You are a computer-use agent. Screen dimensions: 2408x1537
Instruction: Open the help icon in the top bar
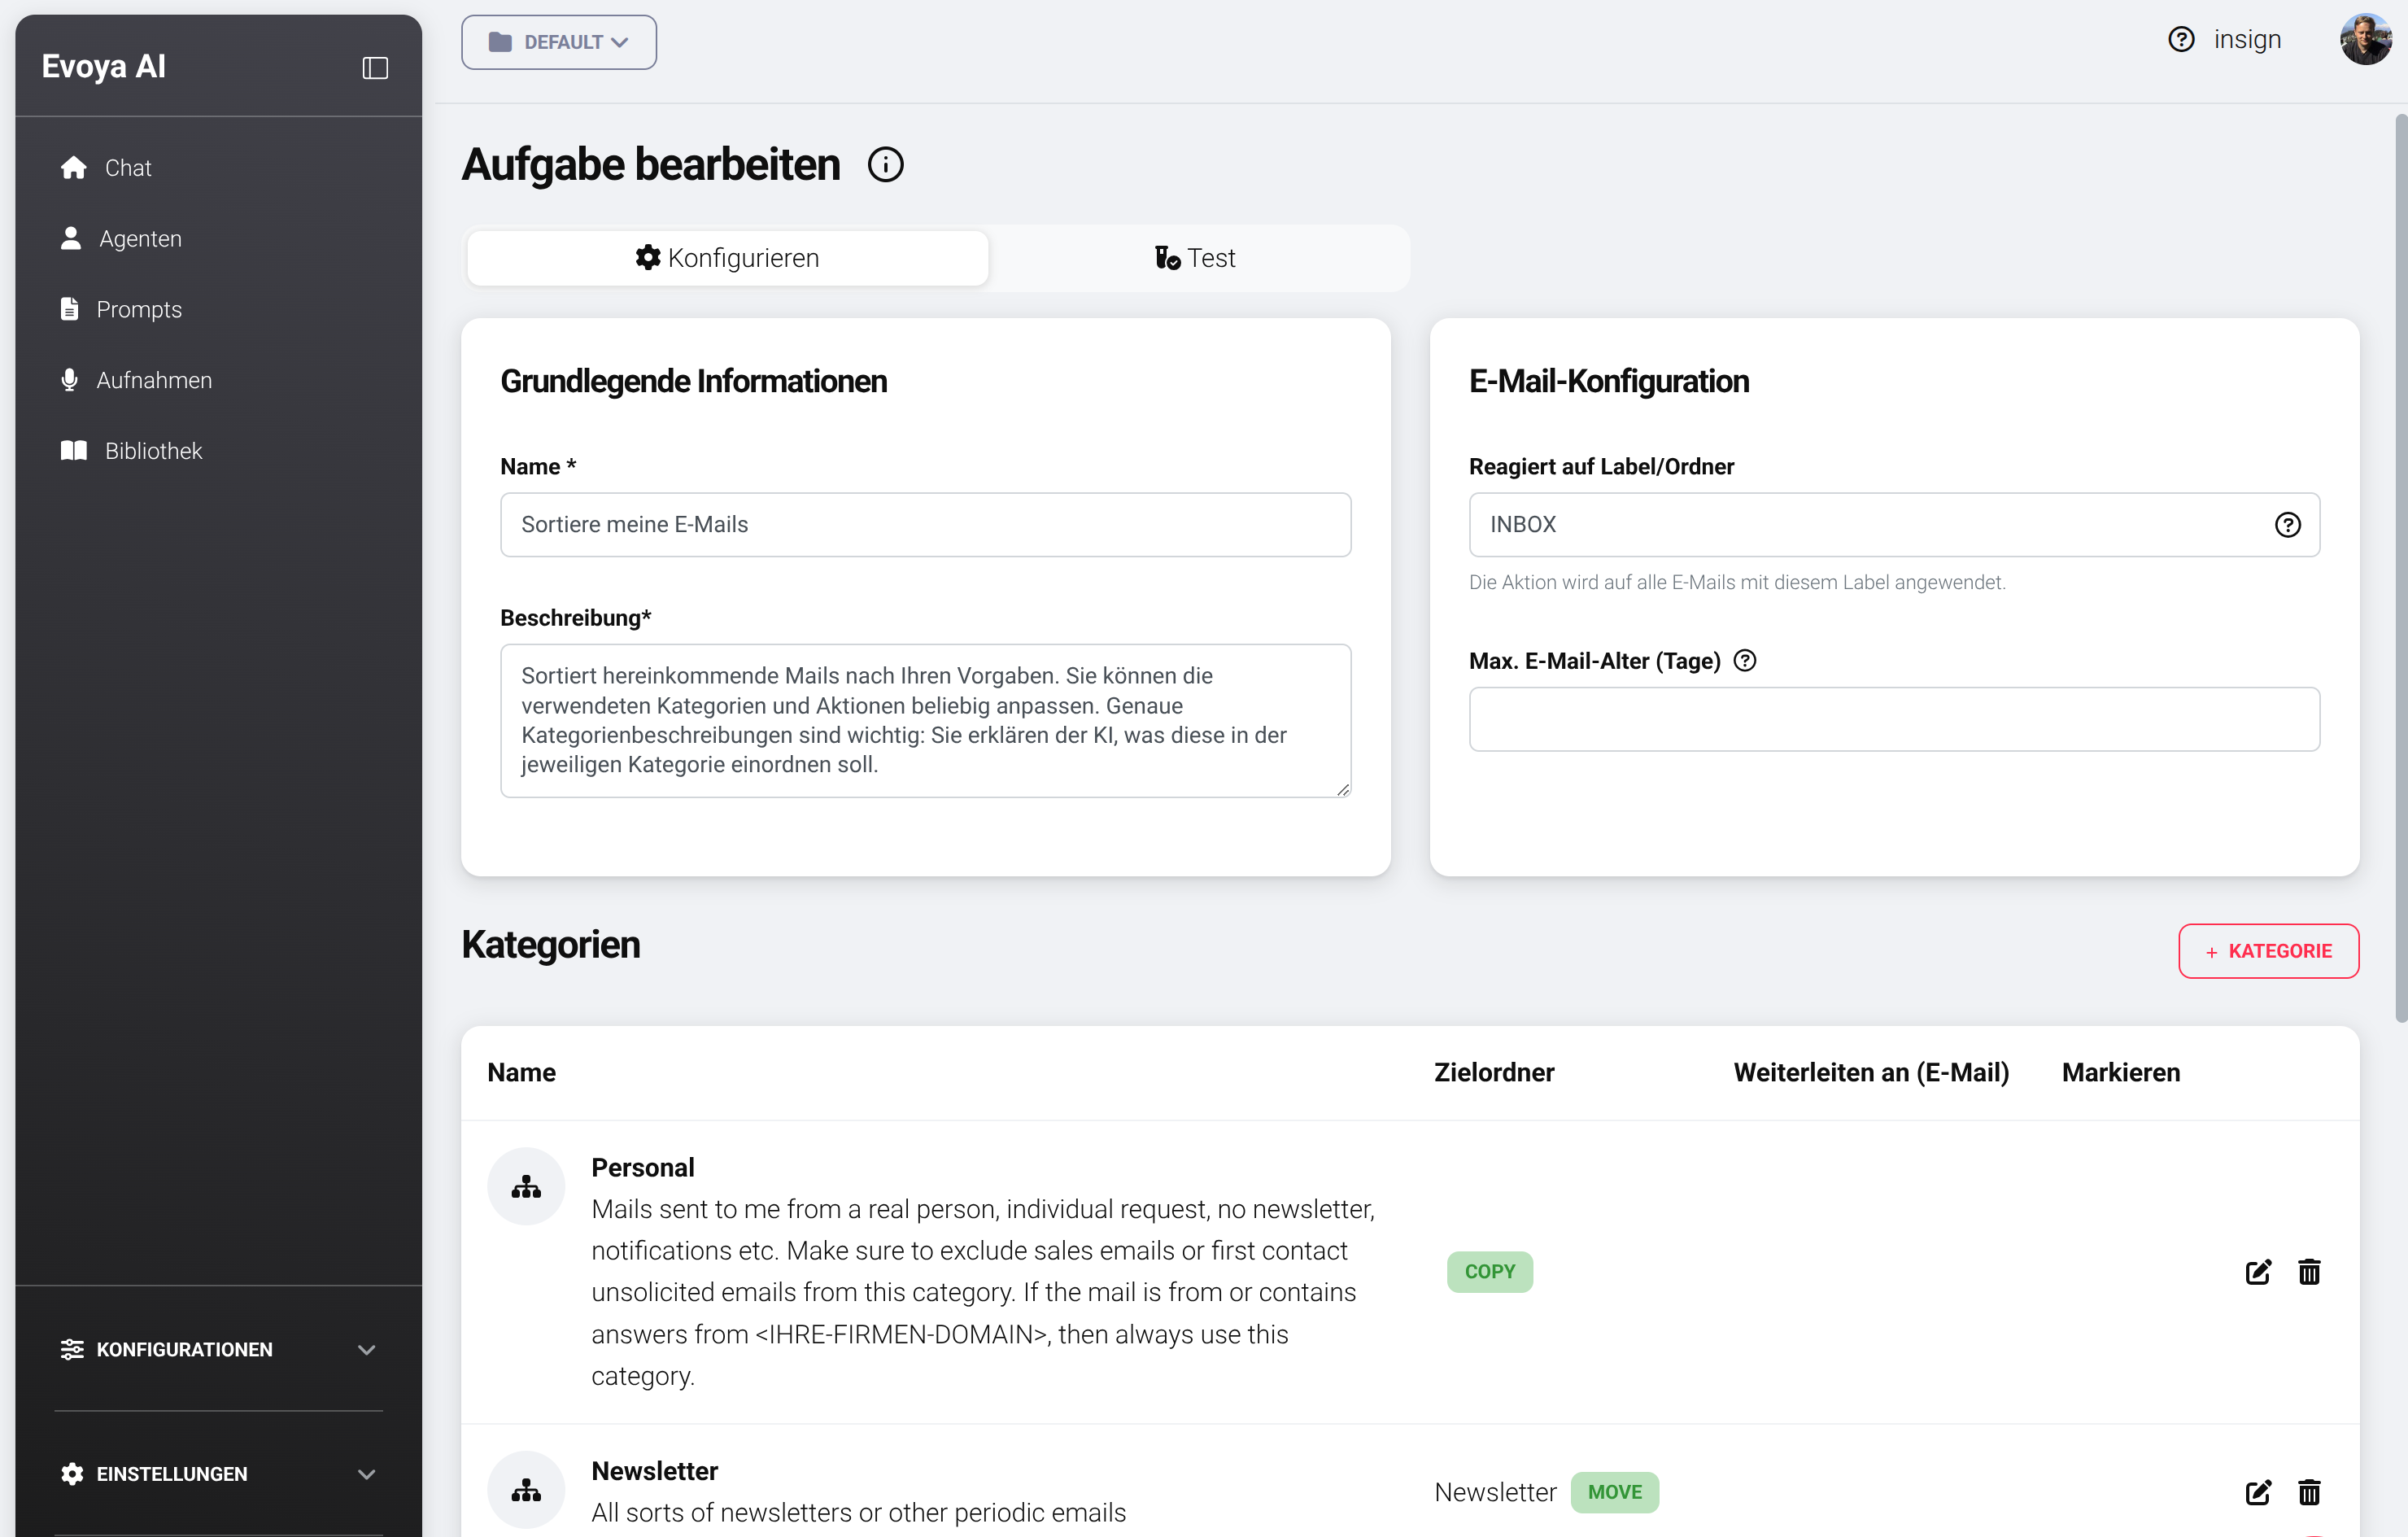coord(2181,39)
